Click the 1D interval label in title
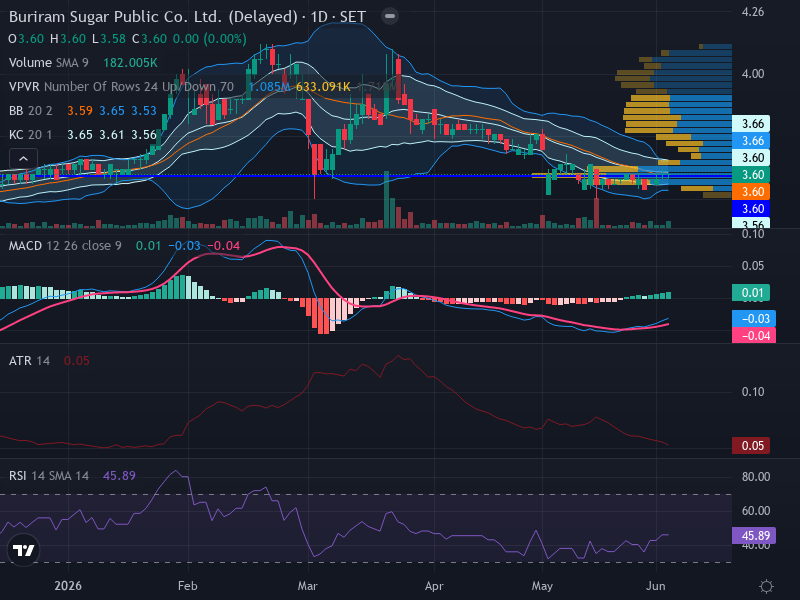 tap(319, 17)
